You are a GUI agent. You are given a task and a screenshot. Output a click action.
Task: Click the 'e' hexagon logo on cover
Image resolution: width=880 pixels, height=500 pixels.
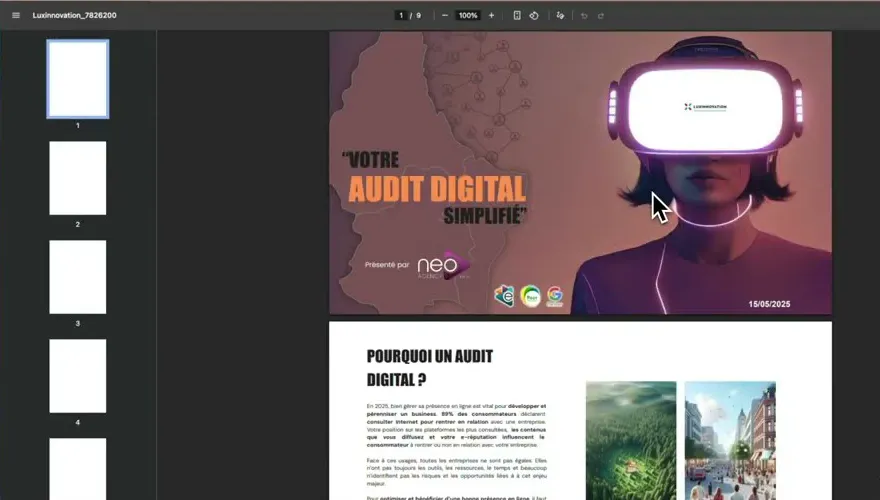click(x=505, y=296)
